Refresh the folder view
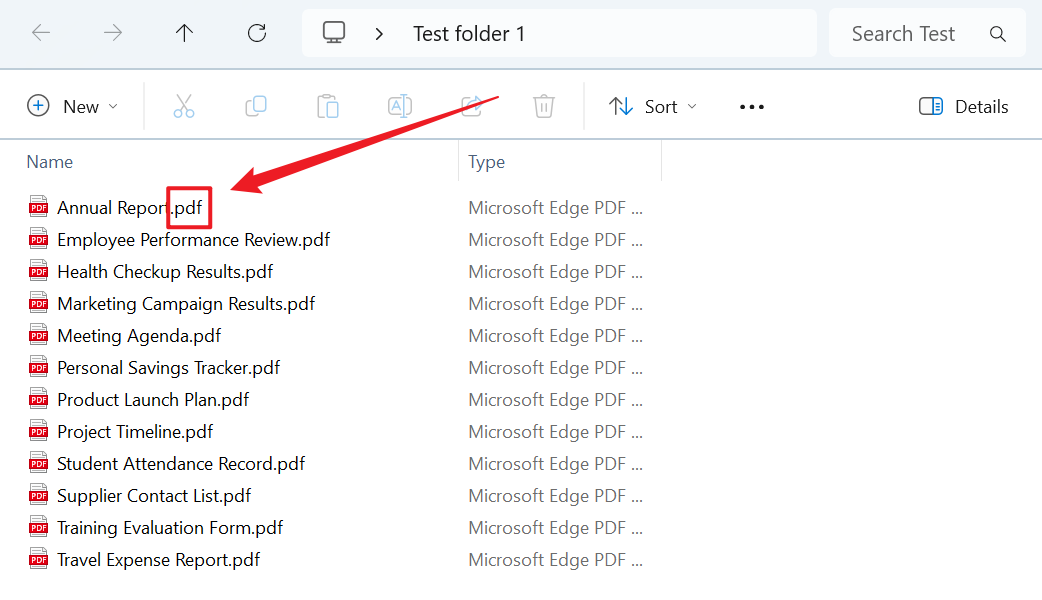This screenshot has width=1042, height=600. (256, 32)
